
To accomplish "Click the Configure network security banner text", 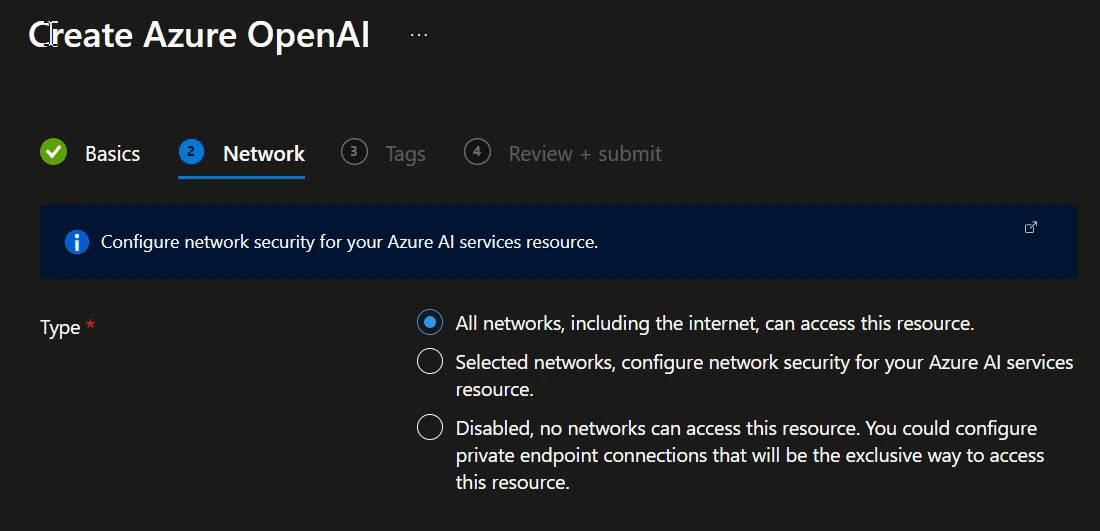I will click(x=349, y=242).
